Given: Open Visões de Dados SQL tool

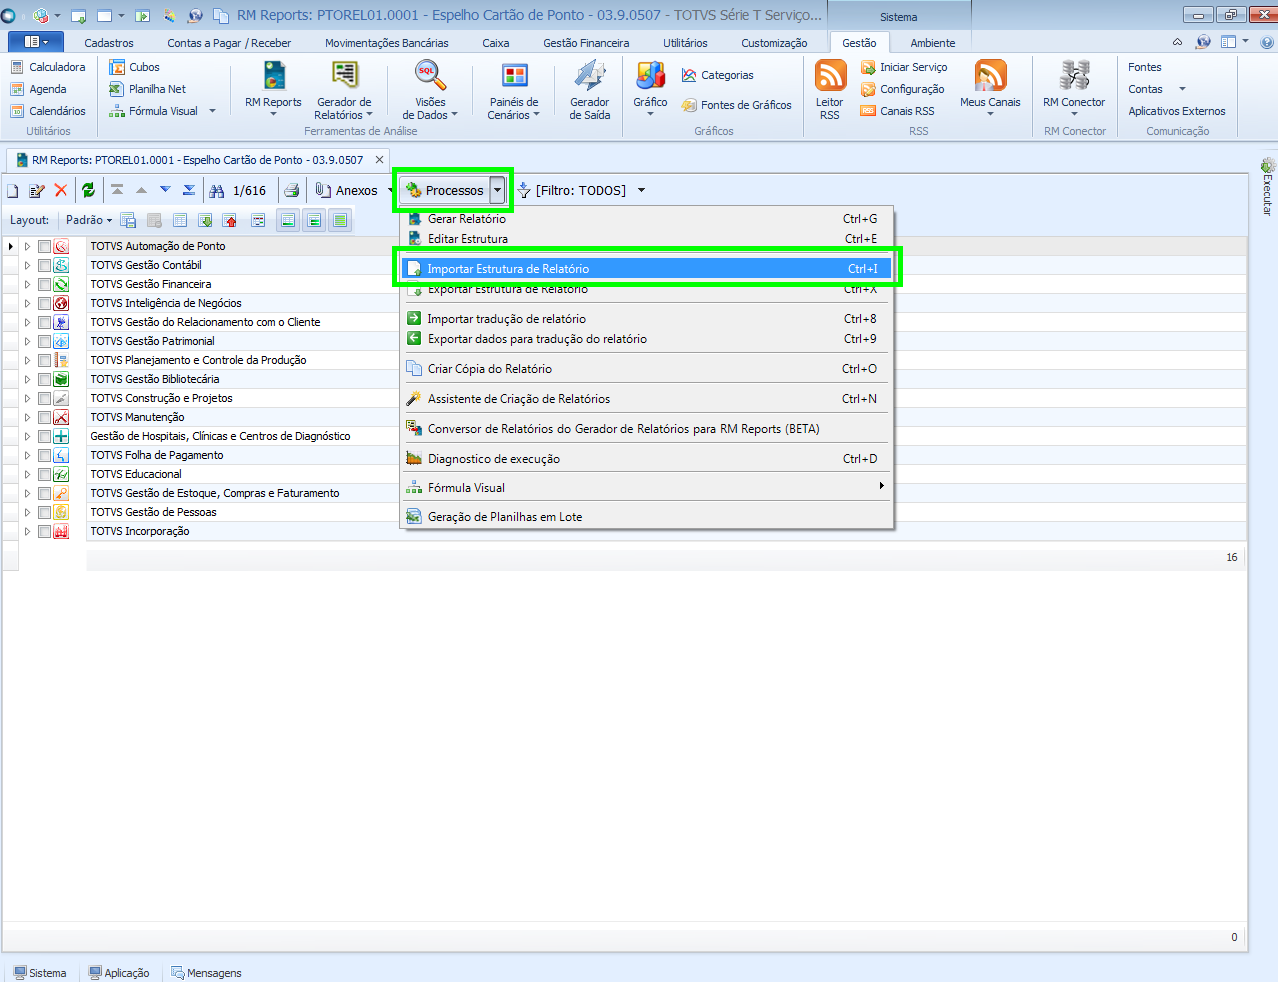Looking at the screenshot, I should tap(430, 89).
